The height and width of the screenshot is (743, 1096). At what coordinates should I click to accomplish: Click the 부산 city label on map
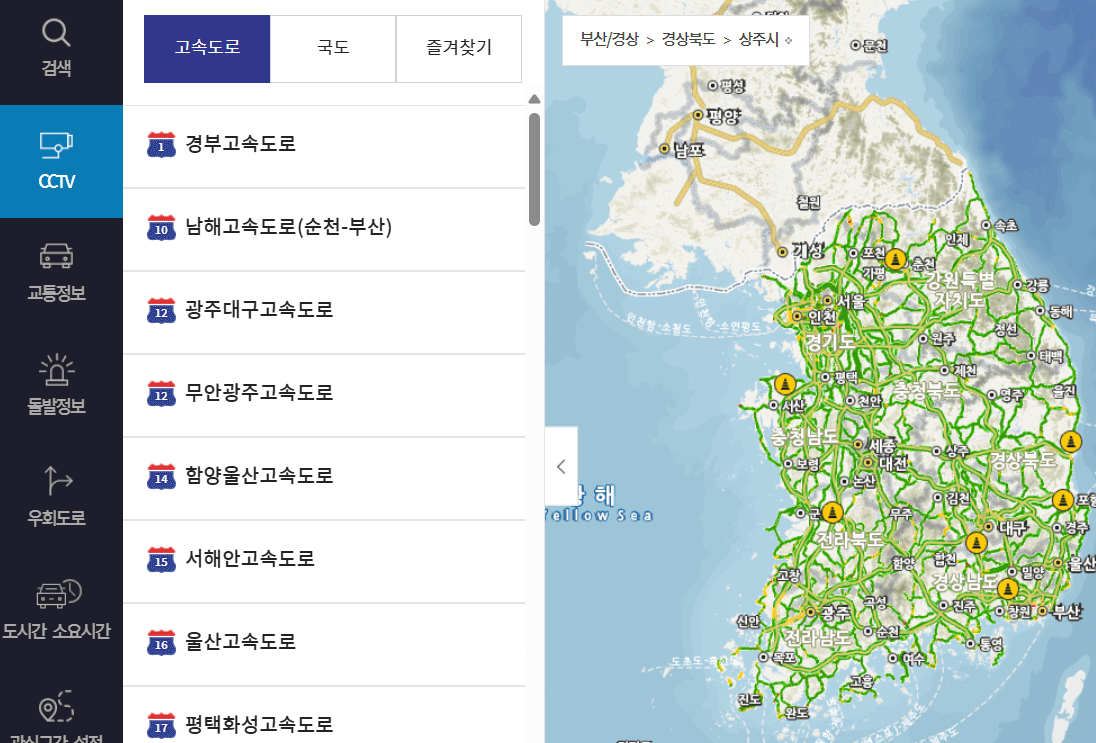(x=1067, y=612)
